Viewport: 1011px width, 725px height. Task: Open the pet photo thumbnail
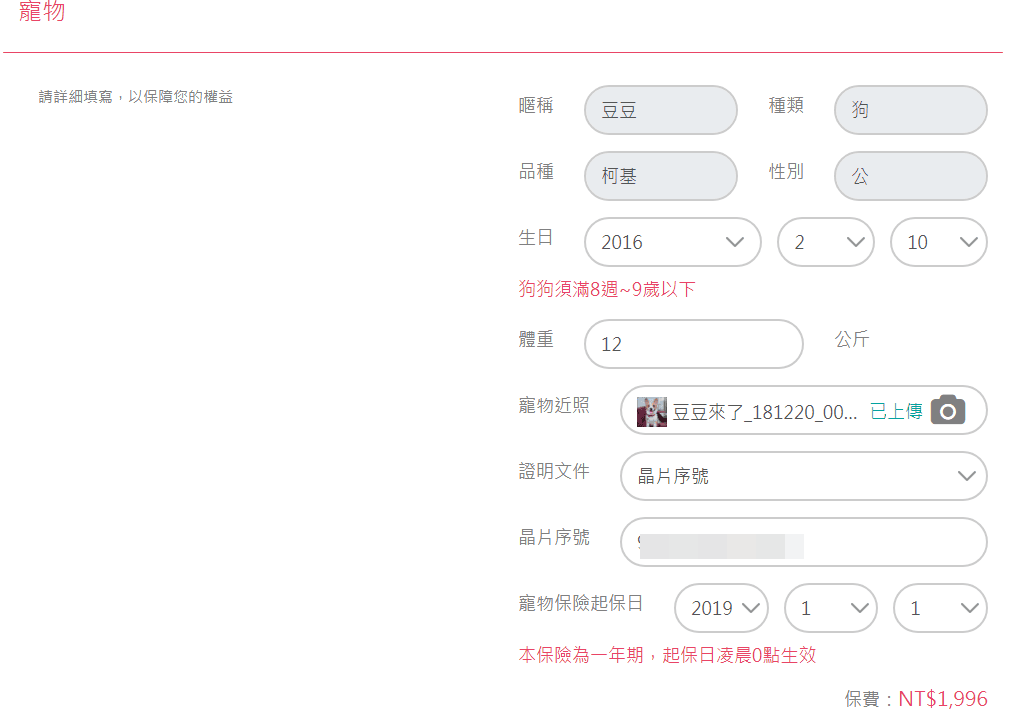[x=652, y=412]
